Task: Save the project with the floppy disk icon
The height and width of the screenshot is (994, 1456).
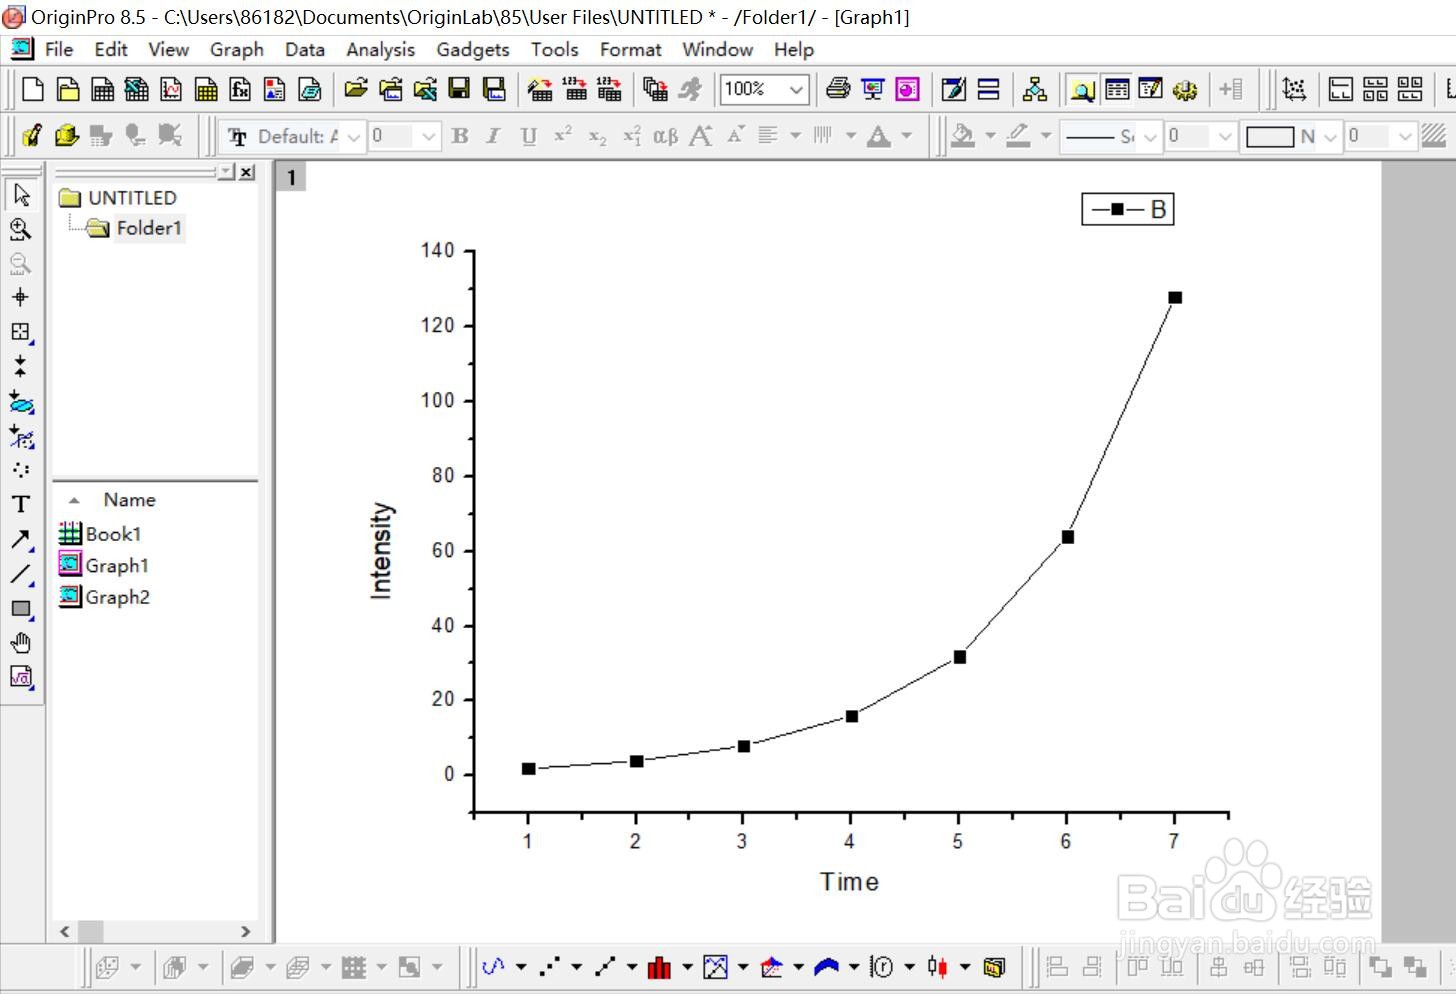Action: point(459,90)
